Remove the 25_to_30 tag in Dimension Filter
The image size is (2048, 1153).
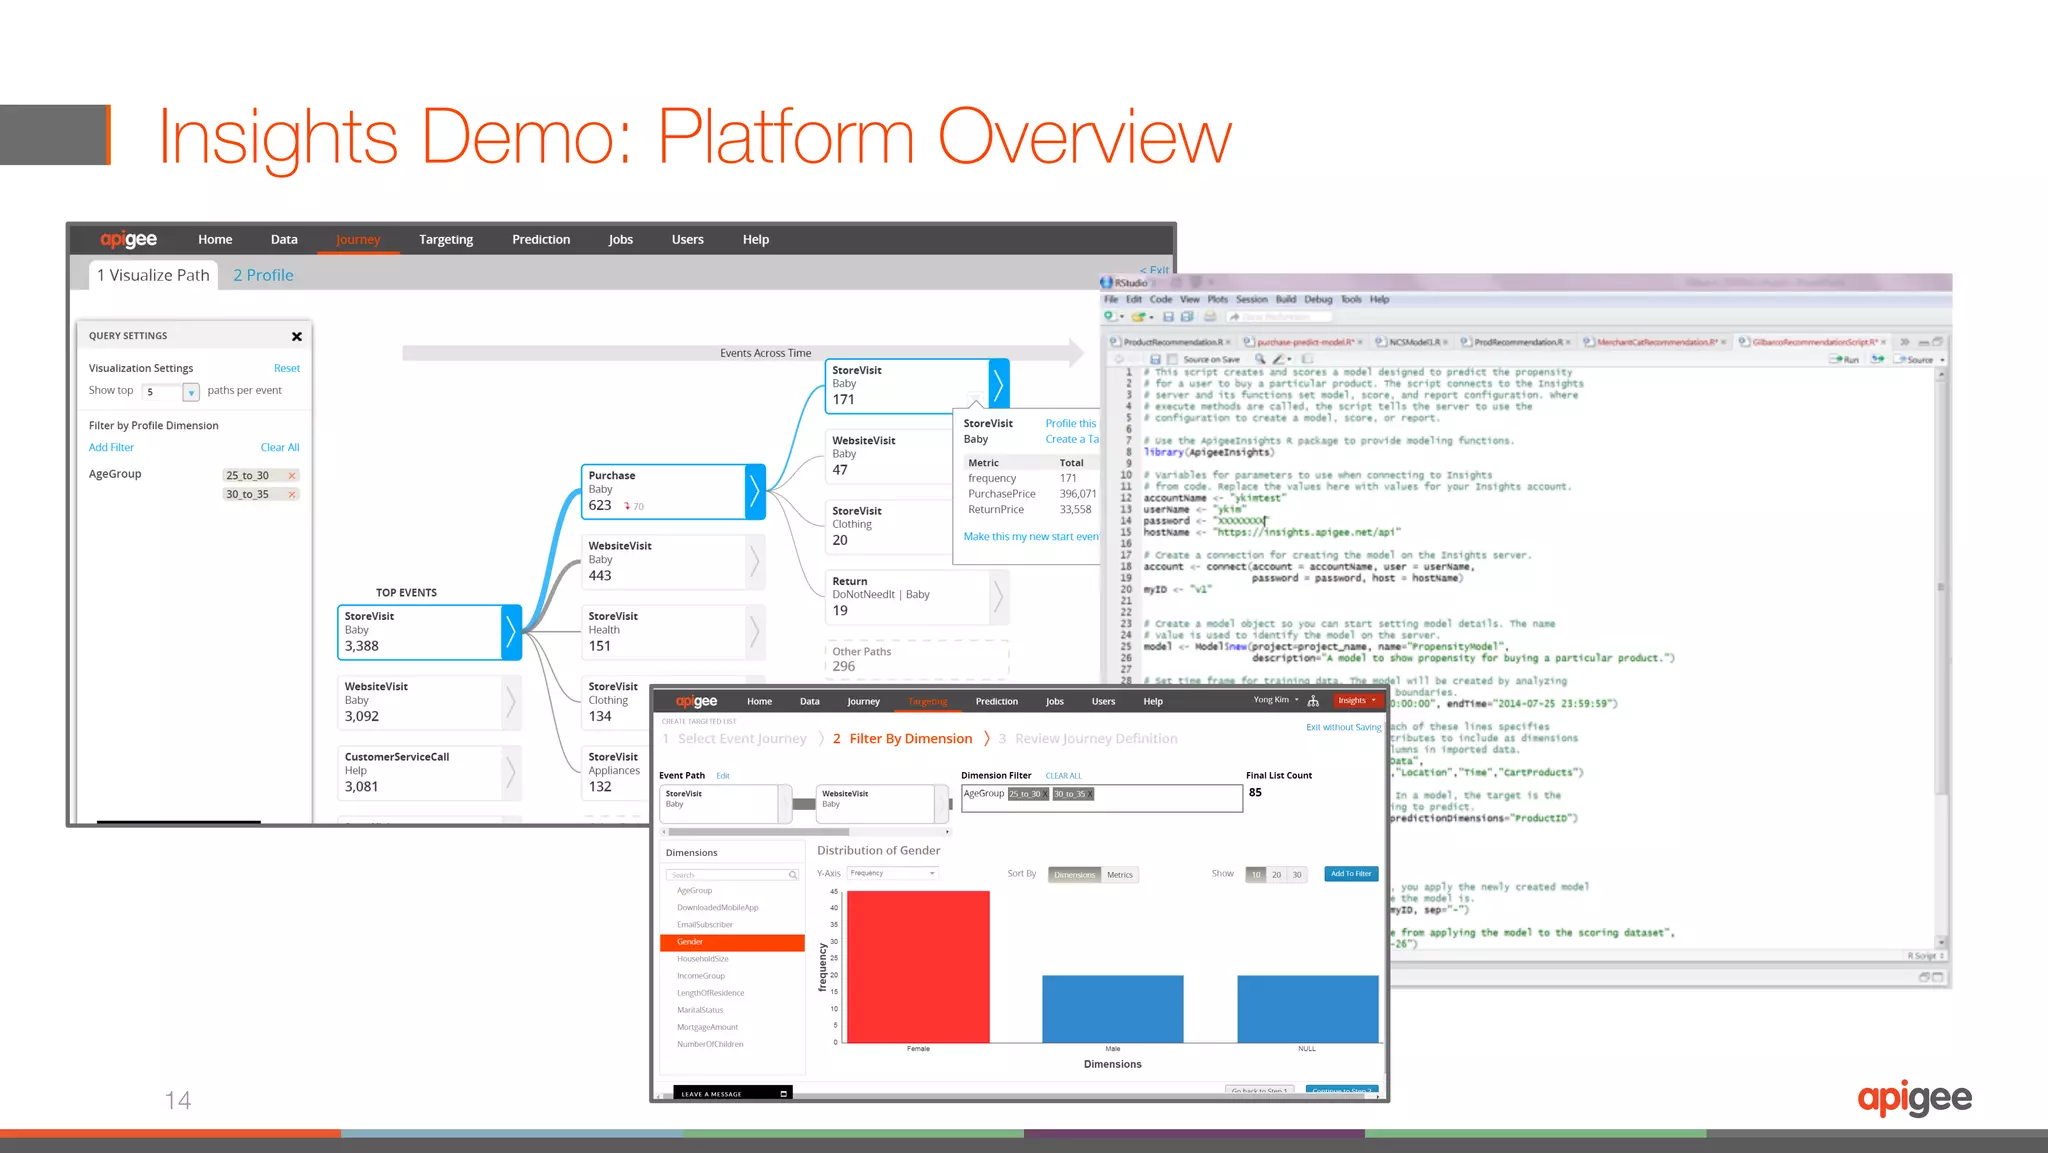pyautogui.click(x=1045, y=794)
